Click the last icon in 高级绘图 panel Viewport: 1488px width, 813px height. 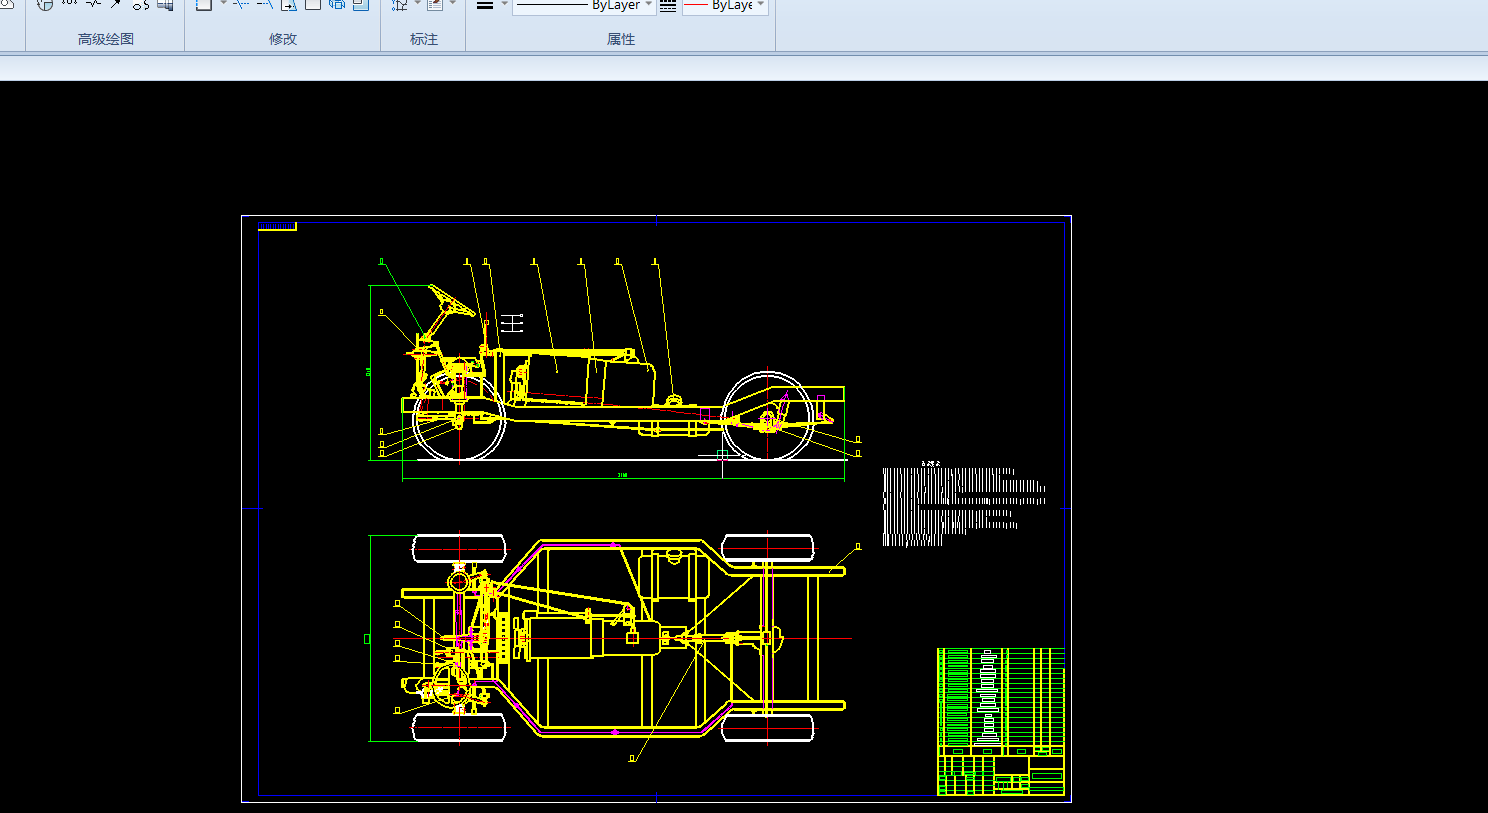point(165,5)
